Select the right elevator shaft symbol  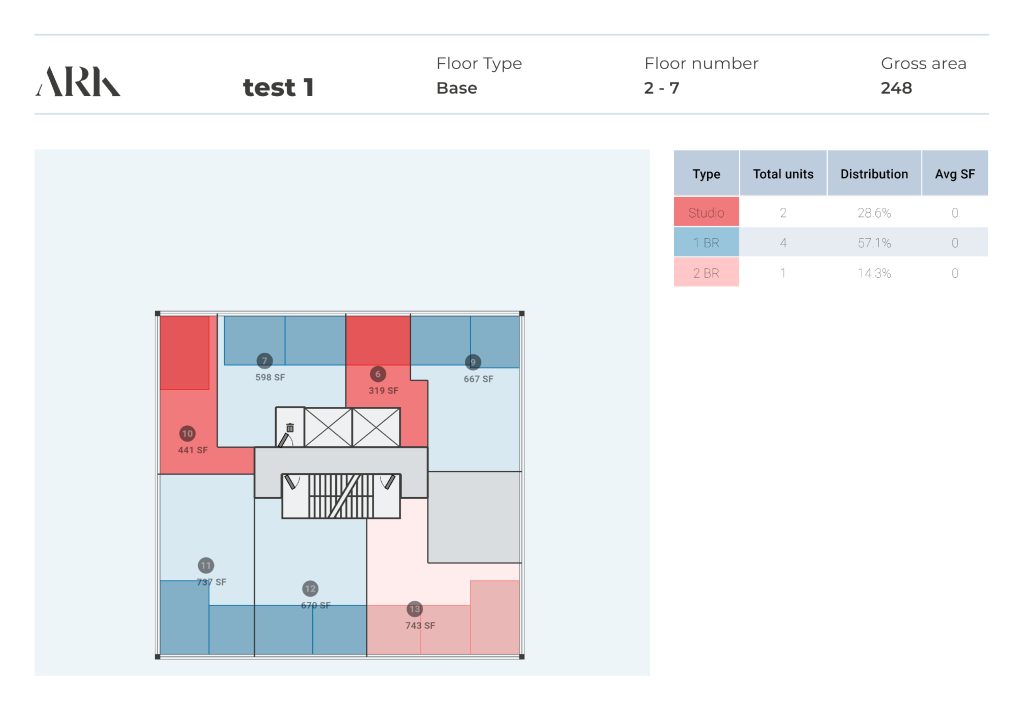click(376, 427)
